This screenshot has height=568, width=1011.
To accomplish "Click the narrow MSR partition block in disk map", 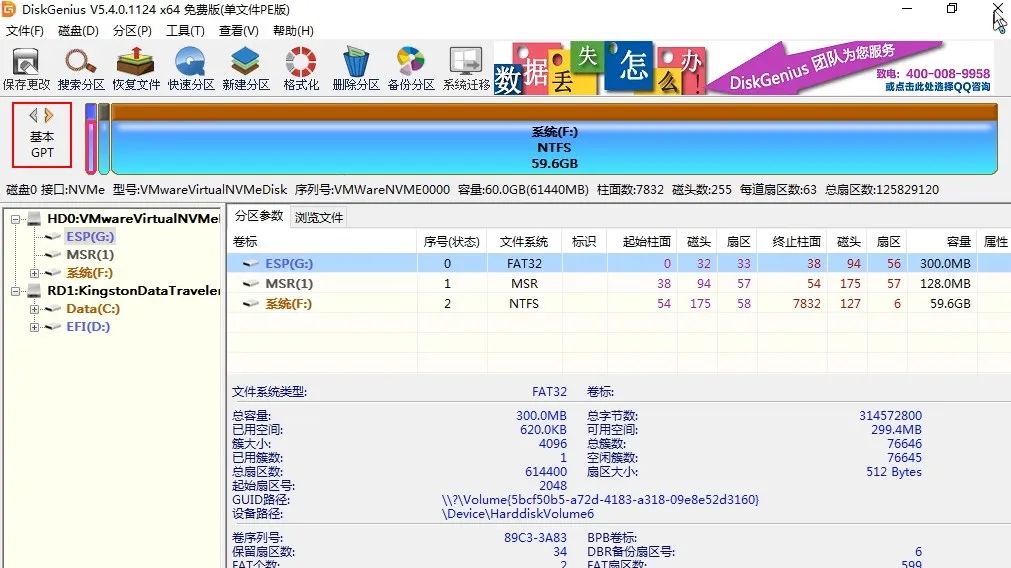I will pos(104,139).
